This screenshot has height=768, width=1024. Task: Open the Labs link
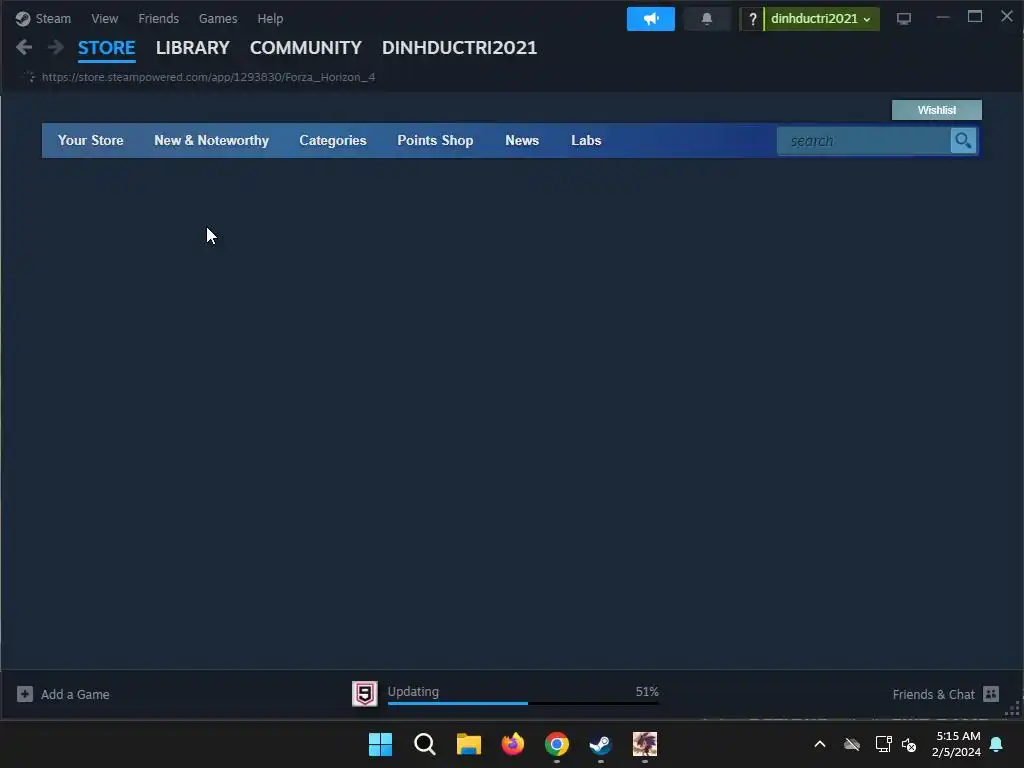[x=586, y=140]
